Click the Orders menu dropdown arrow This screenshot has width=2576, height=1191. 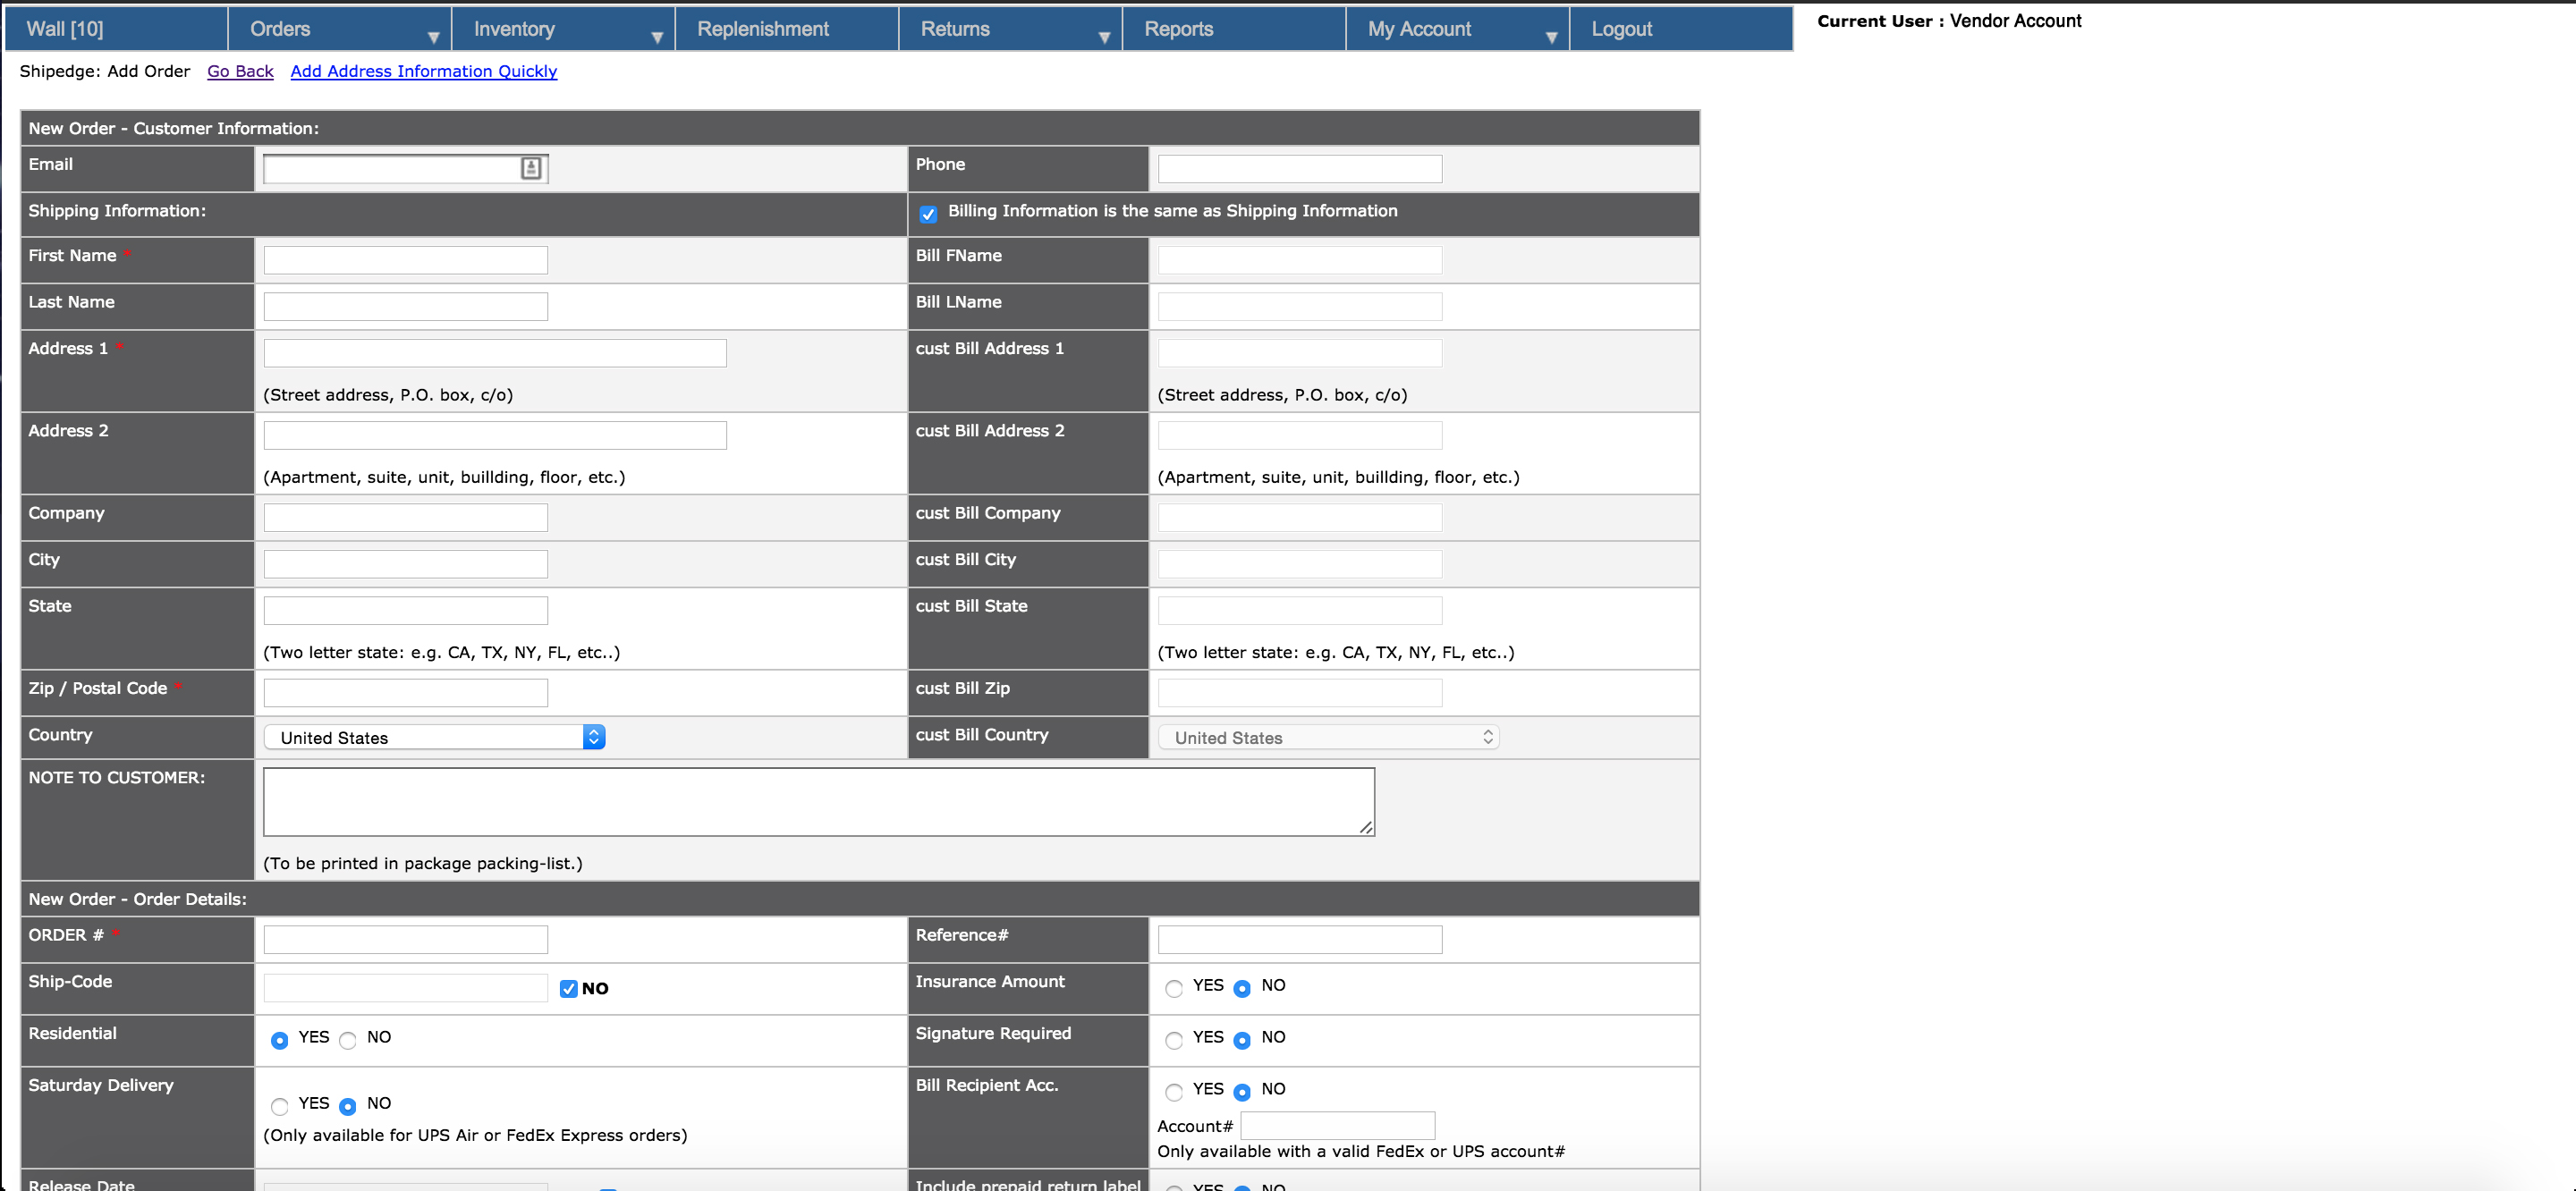(433, 37)
